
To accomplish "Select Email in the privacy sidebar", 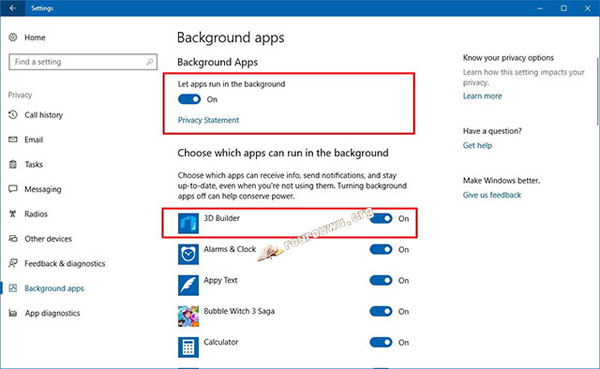I will click(34, 140).
